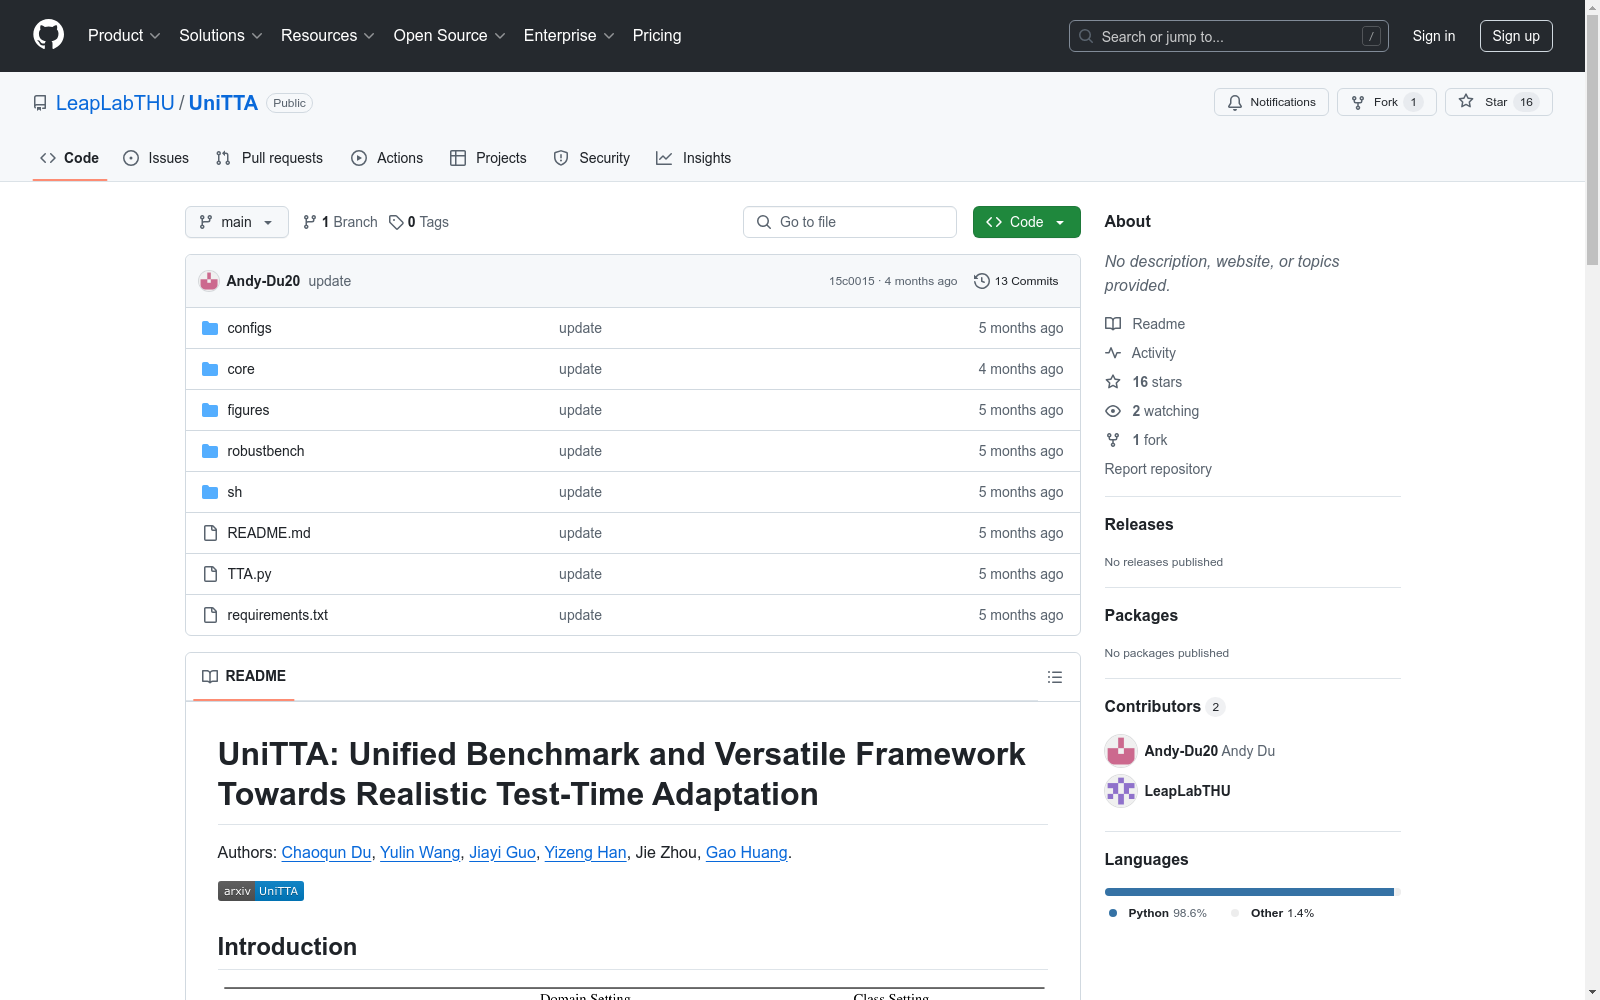Open the LeapLabTHU owner link
The height and width of the screenshot is (1000, 1600).
pos(115,103)
